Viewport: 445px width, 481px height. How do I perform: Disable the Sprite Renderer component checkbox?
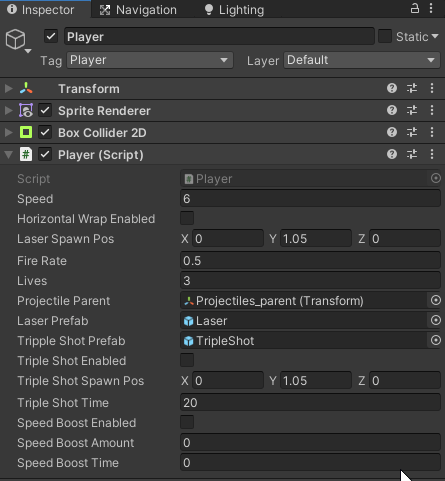(x=45, y=110)
